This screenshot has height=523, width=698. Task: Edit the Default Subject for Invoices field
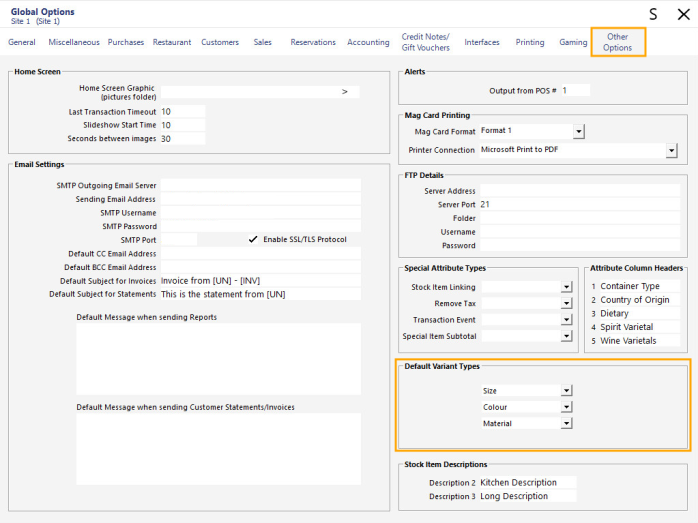(260, 281)
